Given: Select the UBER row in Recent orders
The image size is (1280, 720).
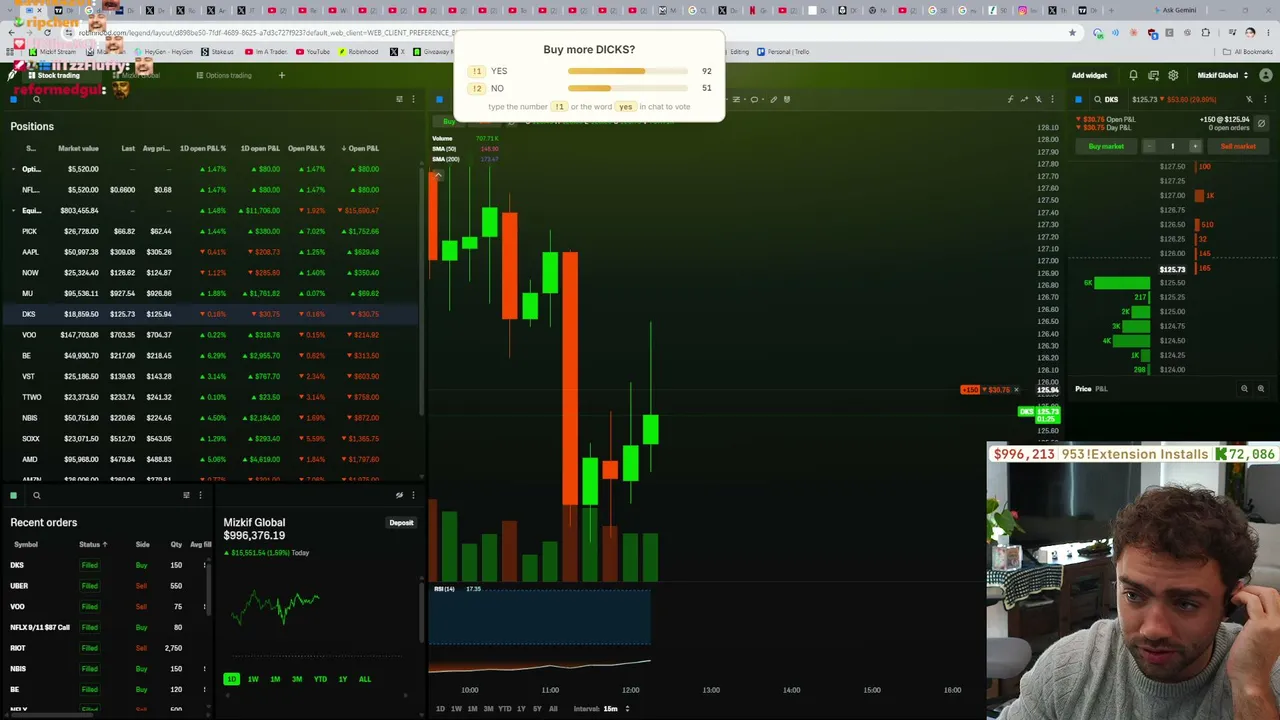Looking at the screenshot, I should [x=108, y=586].
